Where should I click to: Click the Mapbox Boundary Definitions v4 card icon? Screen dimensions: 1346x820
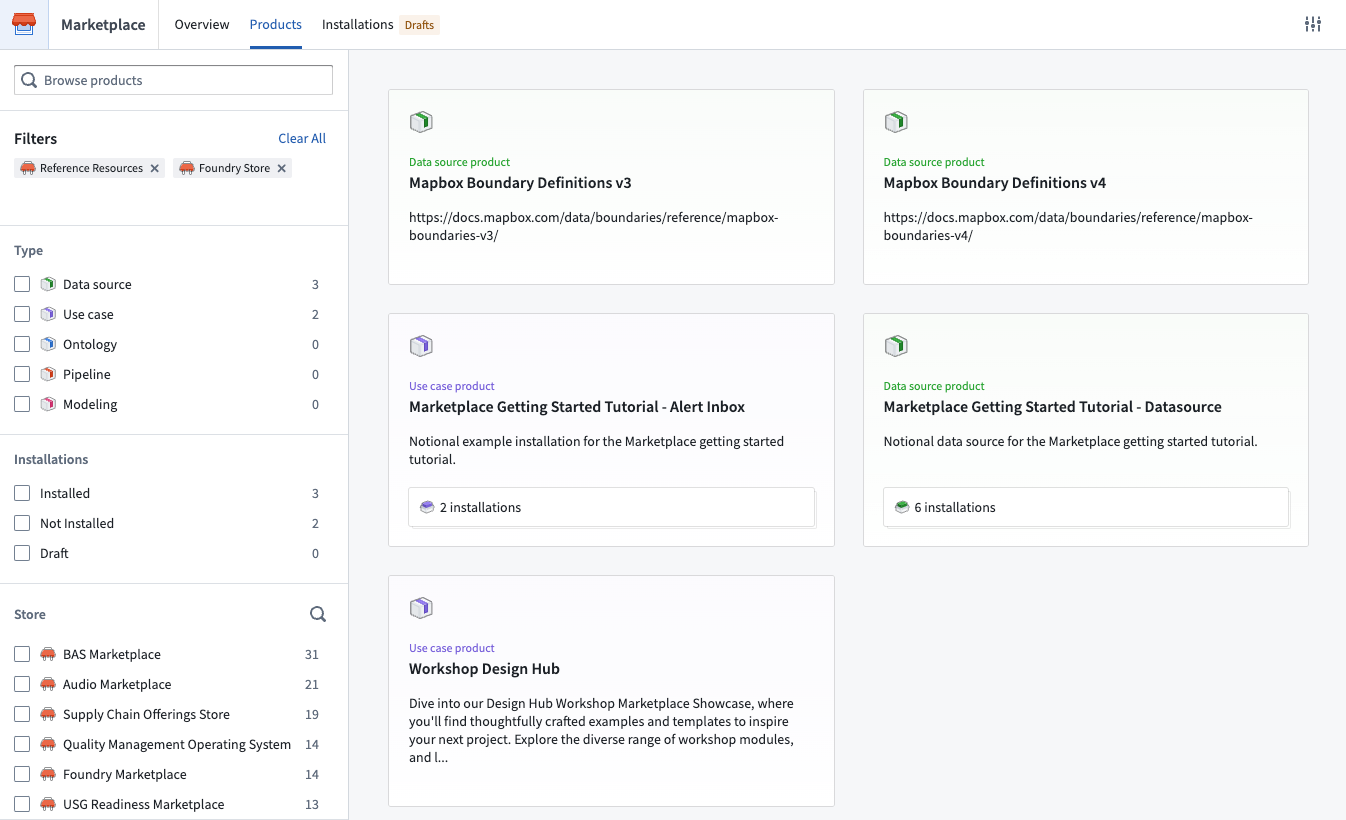(895, 122)
